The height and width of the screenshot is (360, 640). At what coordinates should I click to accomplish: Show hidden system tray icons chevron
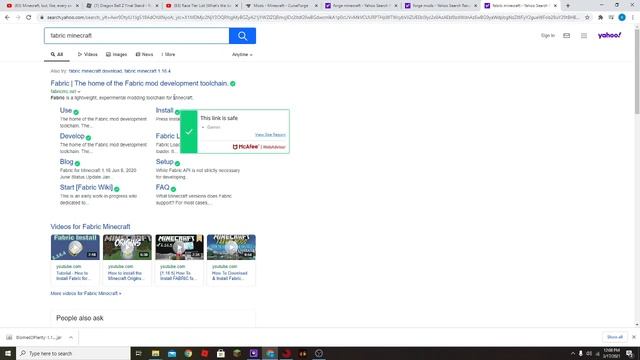[572, 353]
